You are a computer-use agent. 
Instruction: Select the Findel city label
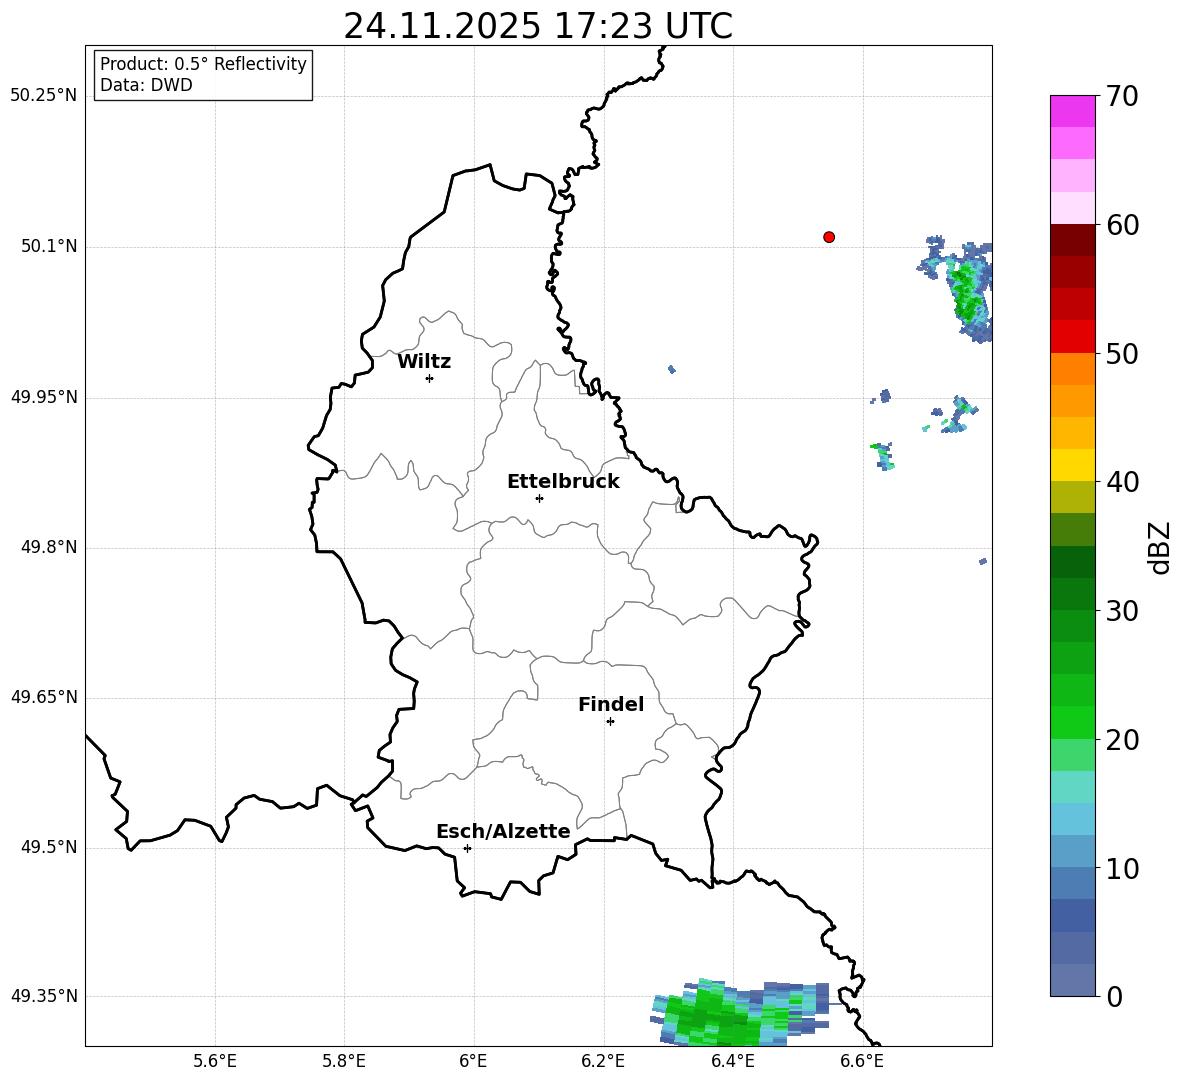tap(611, 704)
